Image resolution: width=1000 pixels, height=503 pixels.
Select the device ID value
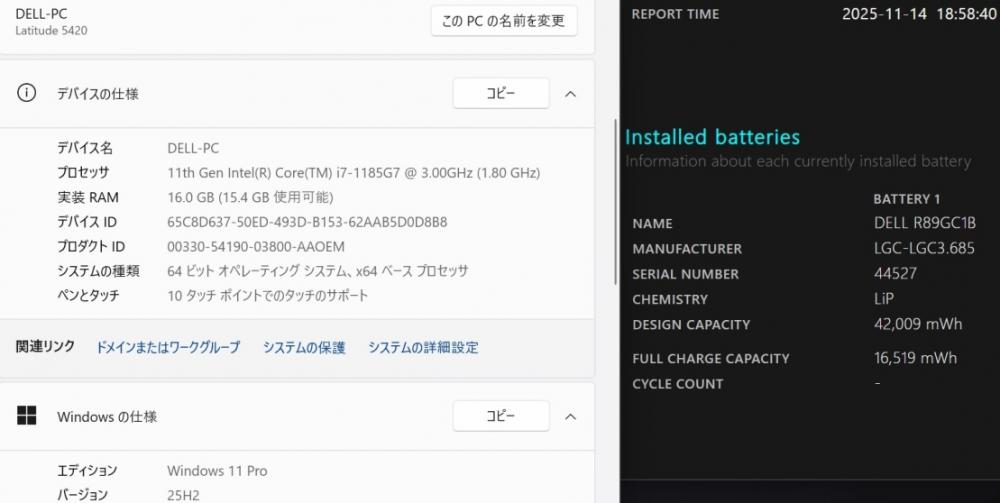coord(307,222)
